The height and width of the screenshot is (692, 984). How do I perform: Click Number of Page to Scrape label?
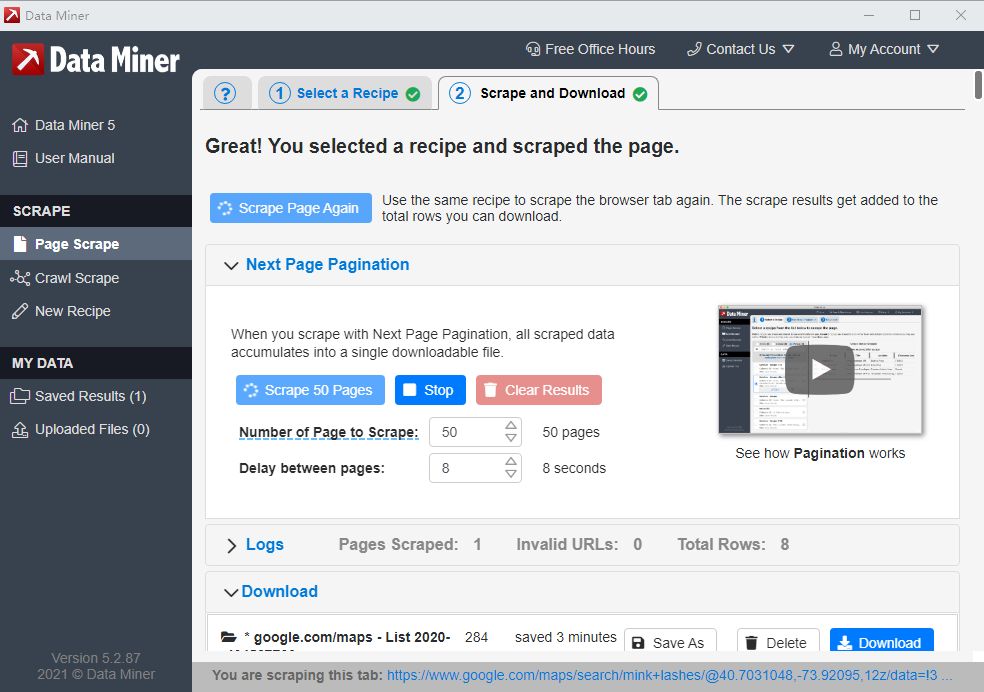(329, 432)
